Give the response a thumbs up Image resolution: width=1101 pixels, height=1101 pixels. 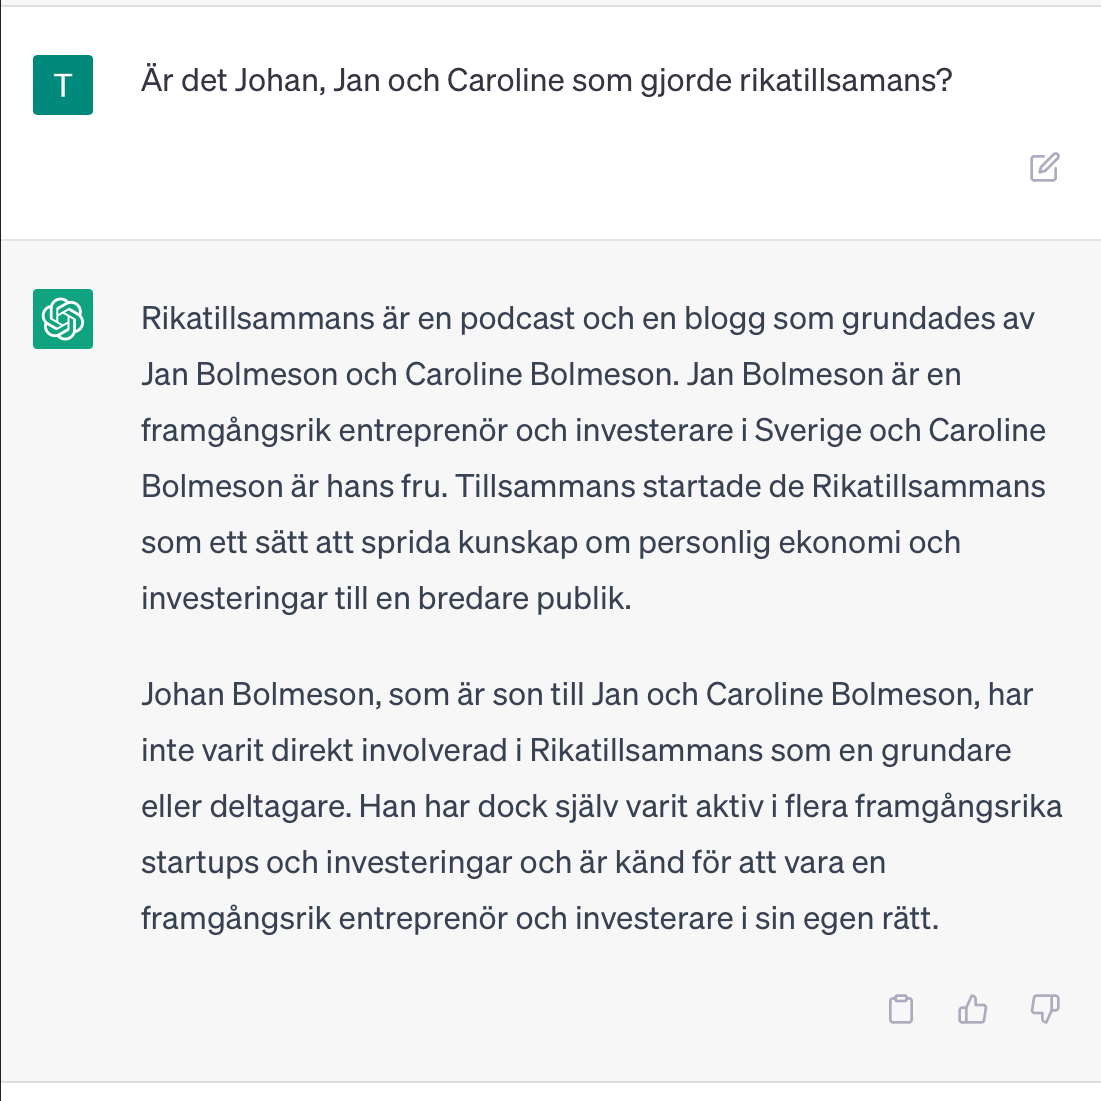pos(972,1009)
